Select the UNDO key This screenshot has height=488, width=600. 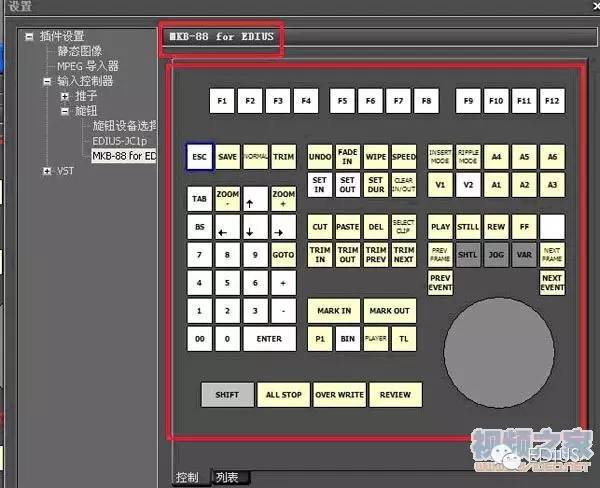coord(320,157)
